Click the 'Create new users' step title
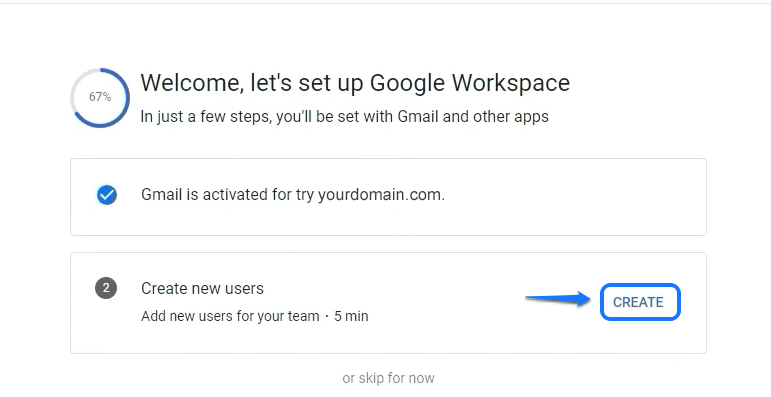Screen dimensions: 771x397 (x=203, y=288)
